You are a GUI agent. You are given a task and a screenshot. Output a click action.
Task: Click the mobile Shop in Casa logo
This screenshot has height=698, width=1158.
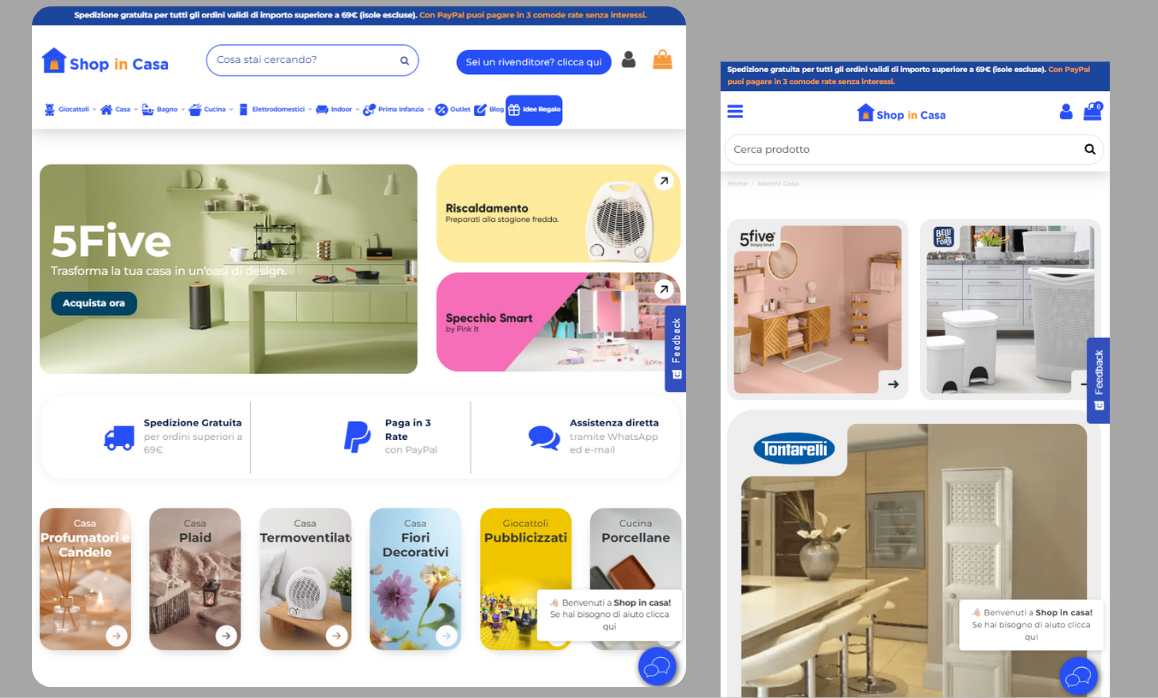(901, 114)
